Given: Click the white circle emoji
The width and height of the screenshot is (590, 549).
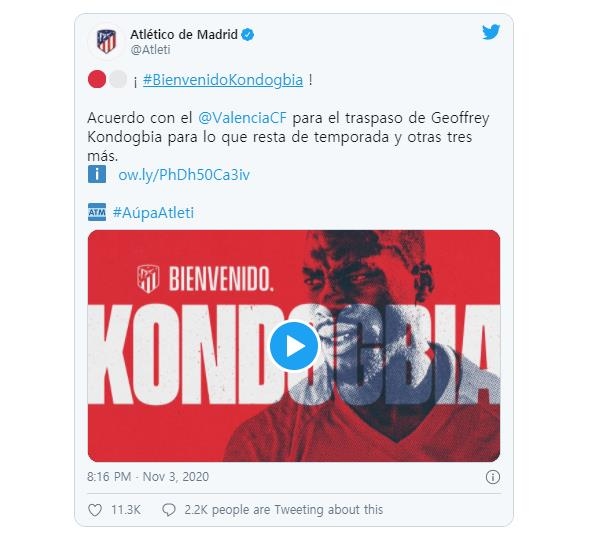Looking at the screenshot, I should pyautogui.click(x=118, y=79).
